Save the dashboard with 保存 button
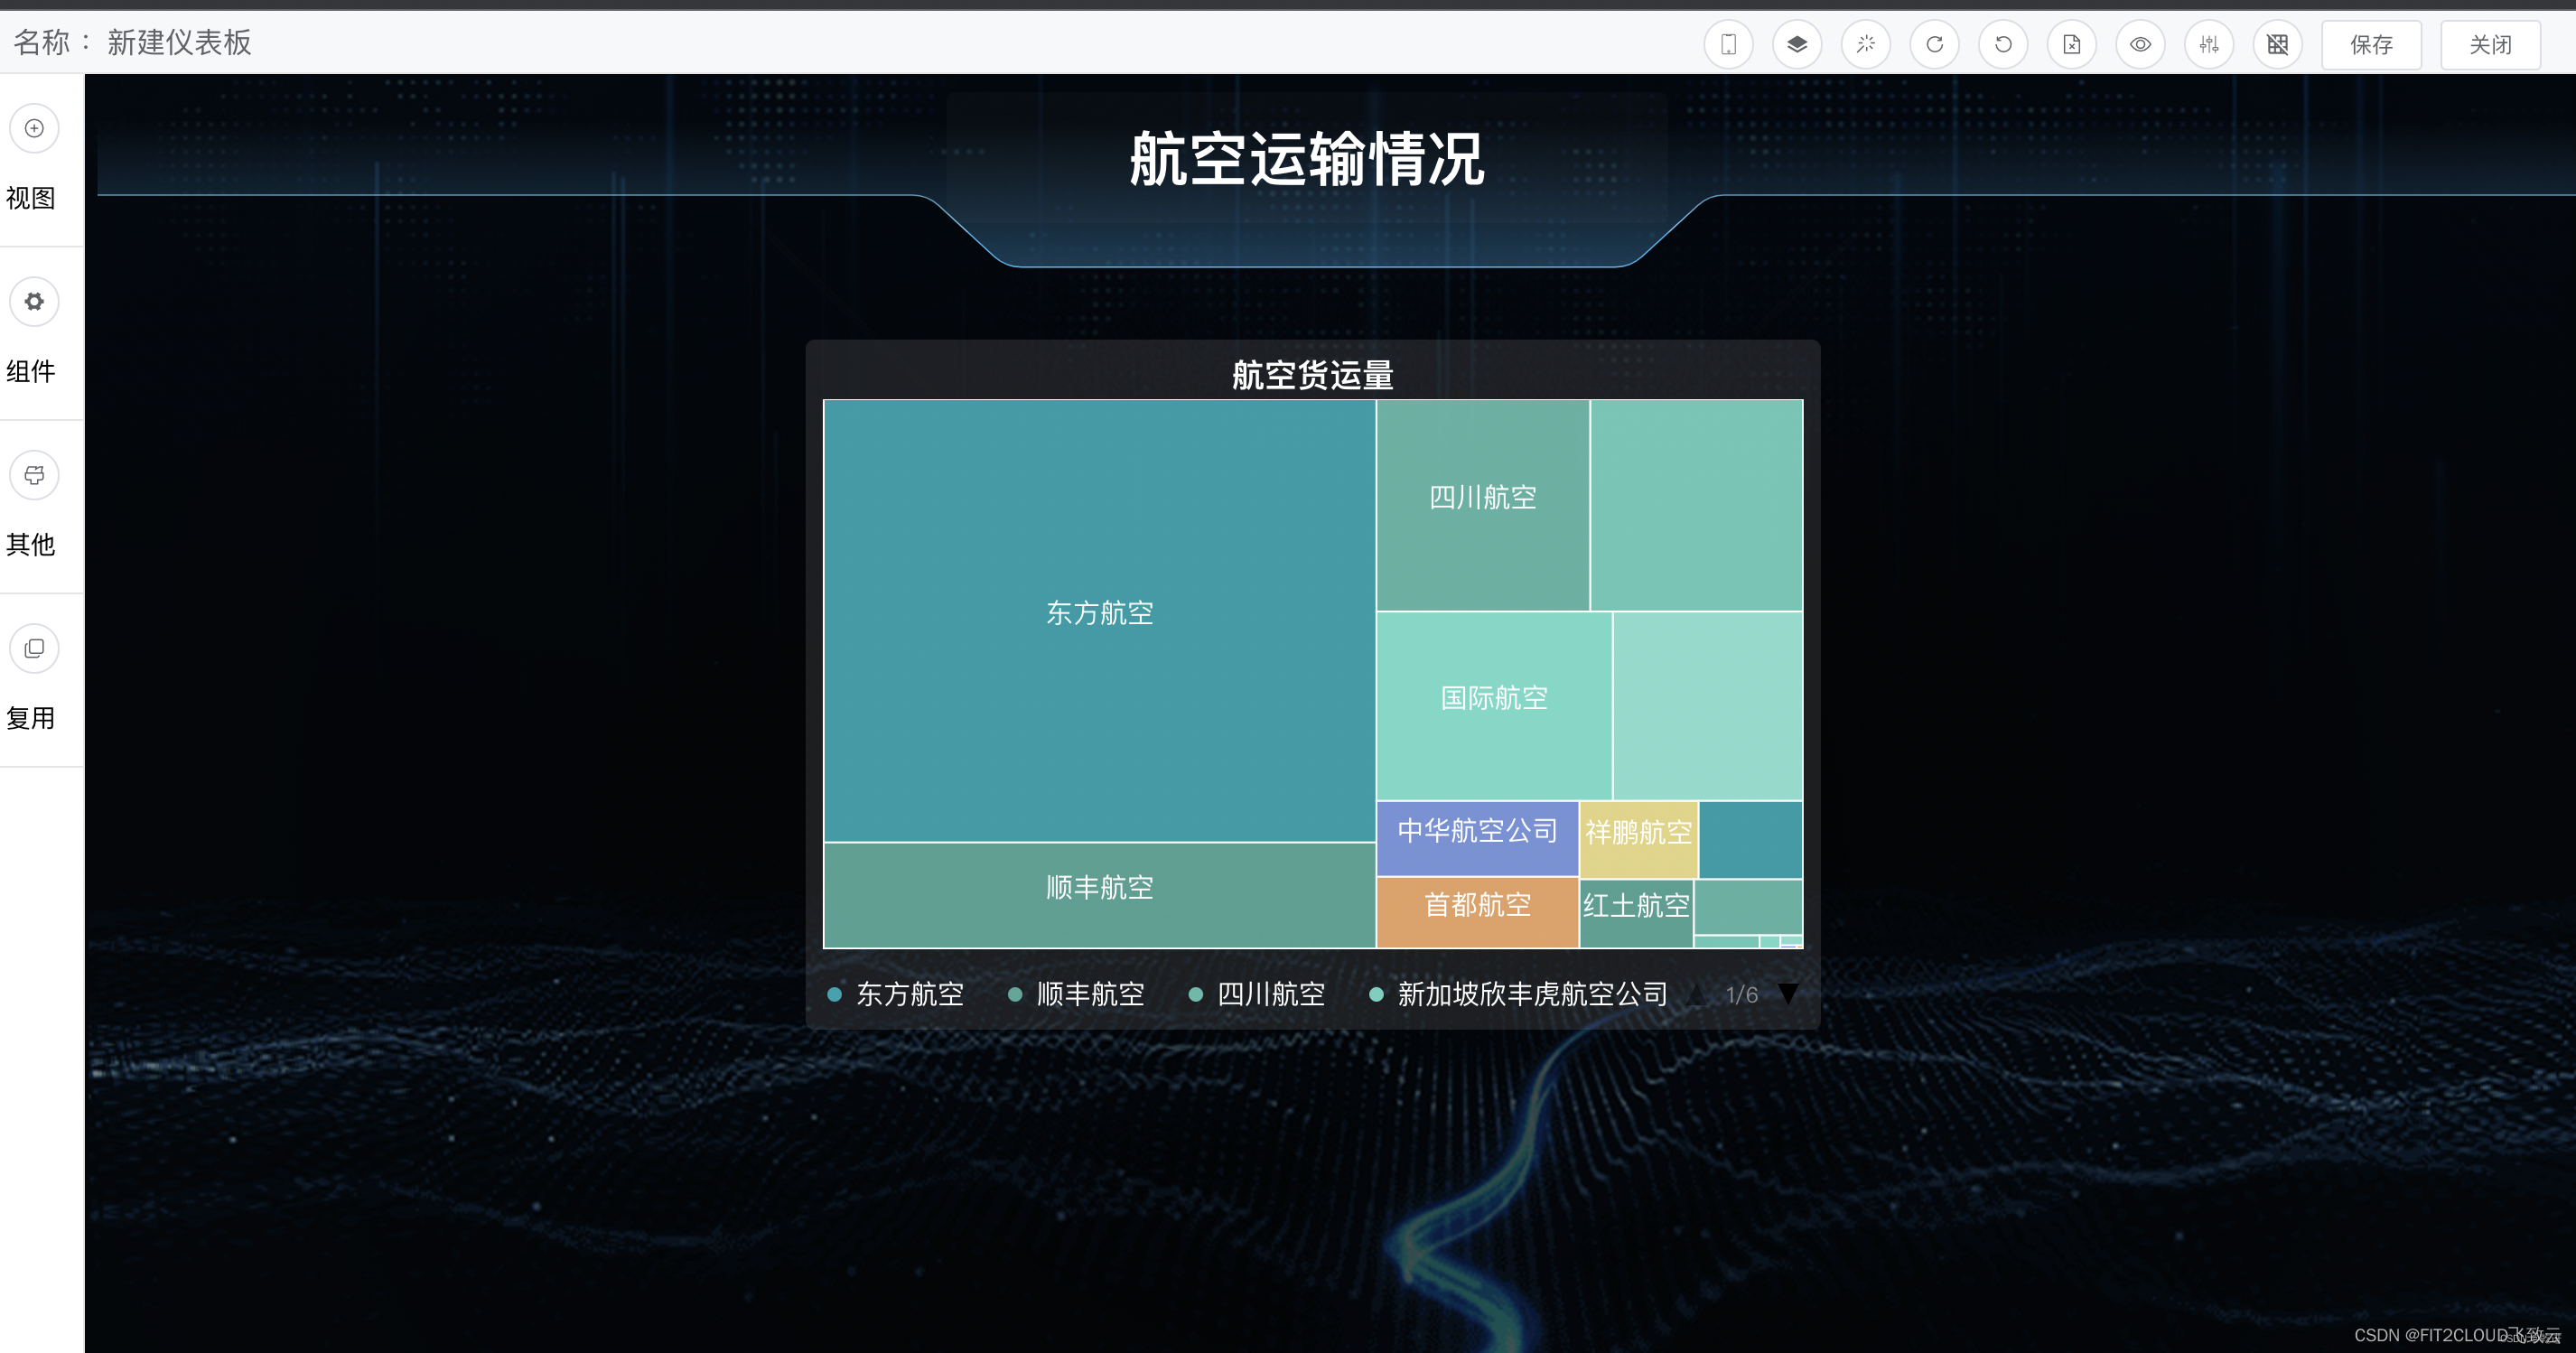 (x=2371, y=44)
